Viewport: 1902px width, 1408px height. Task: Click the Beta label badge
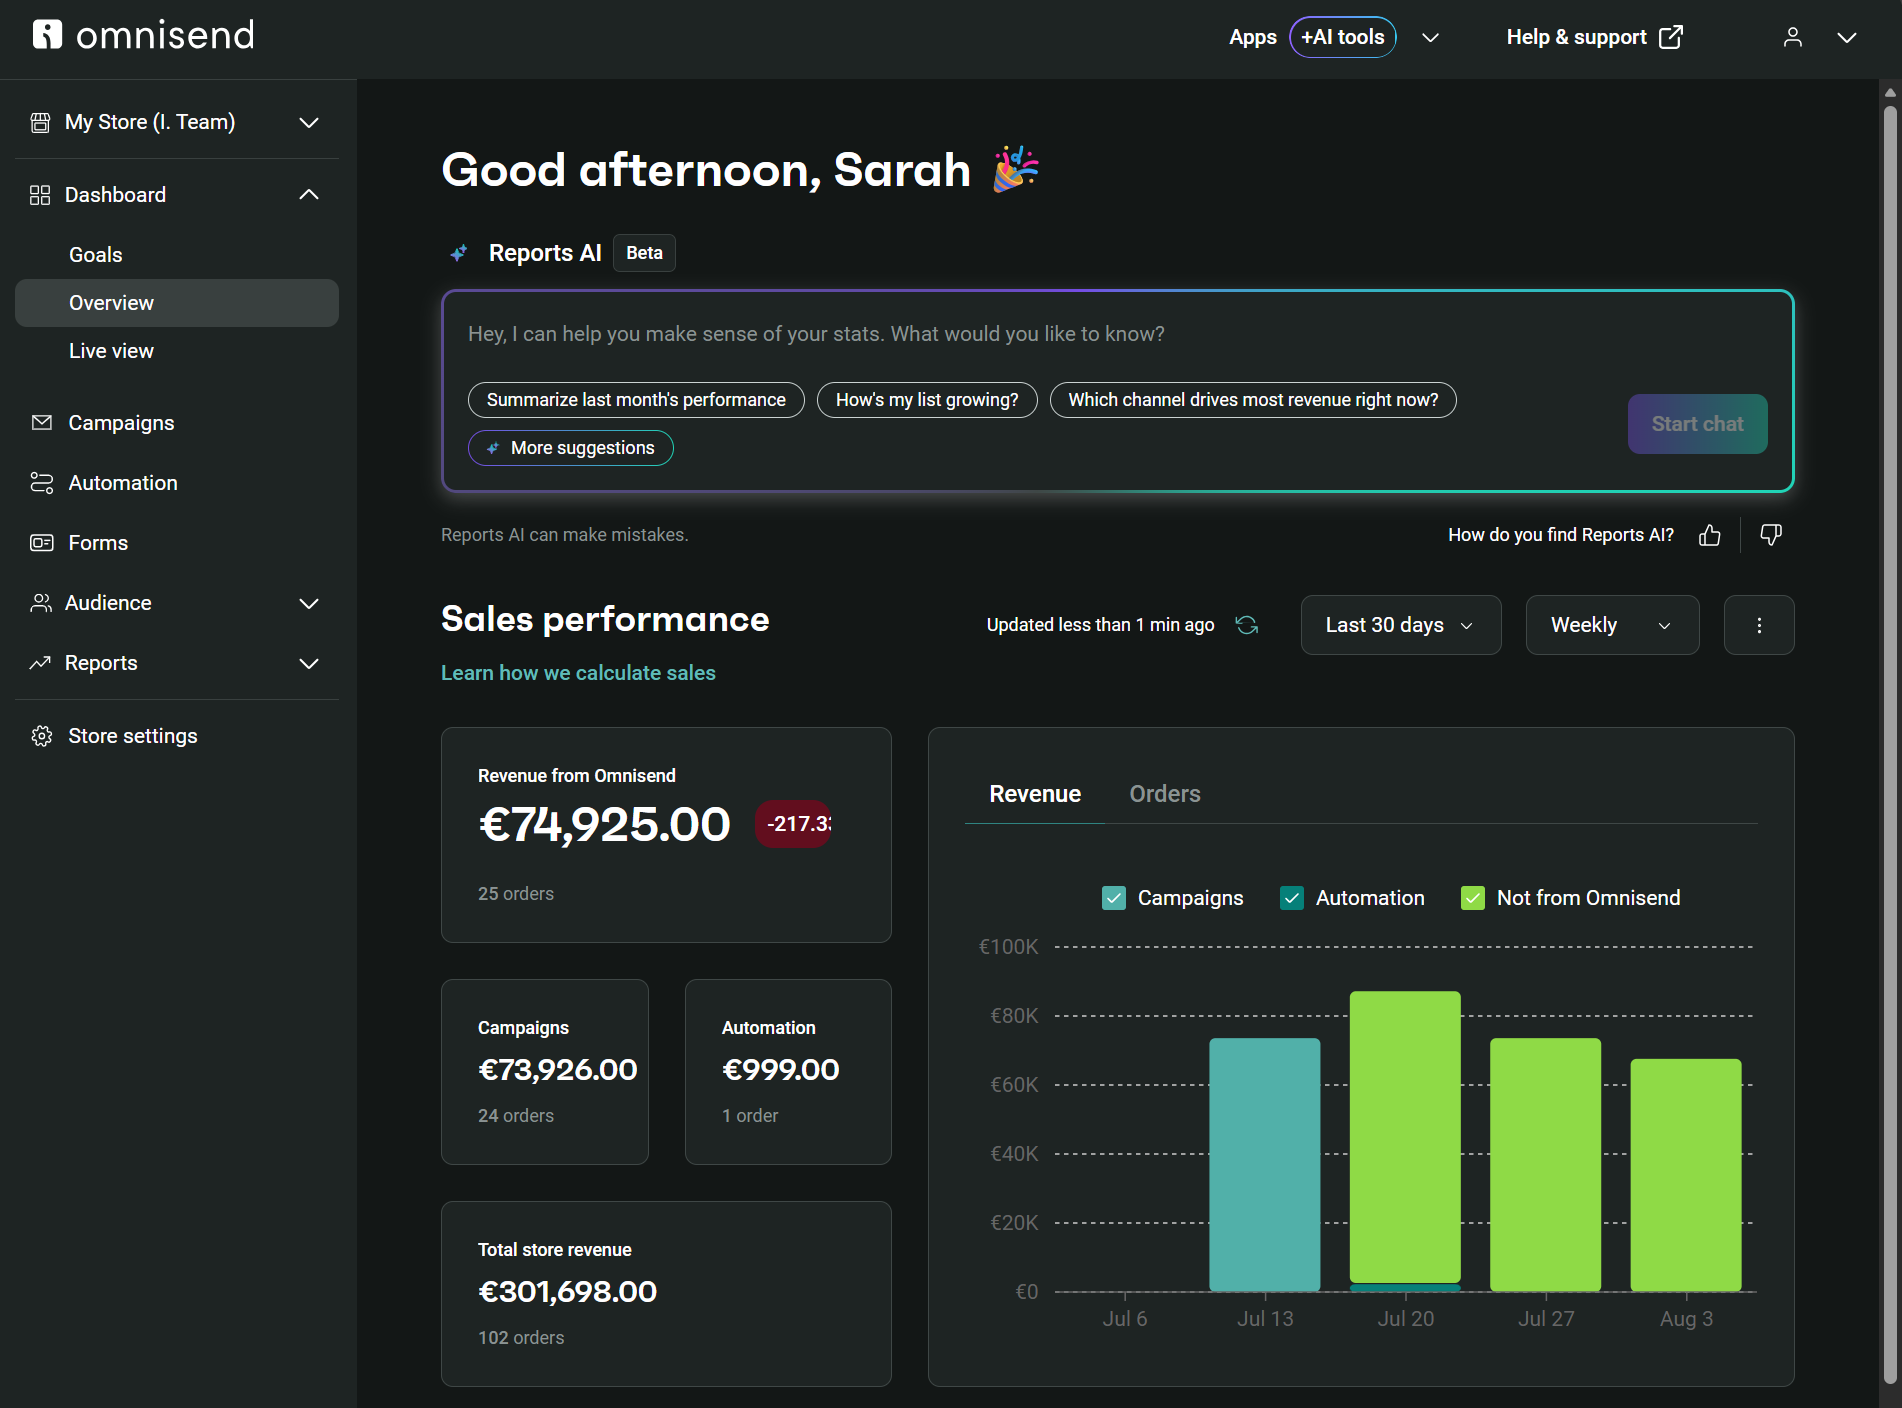(644, 253)
